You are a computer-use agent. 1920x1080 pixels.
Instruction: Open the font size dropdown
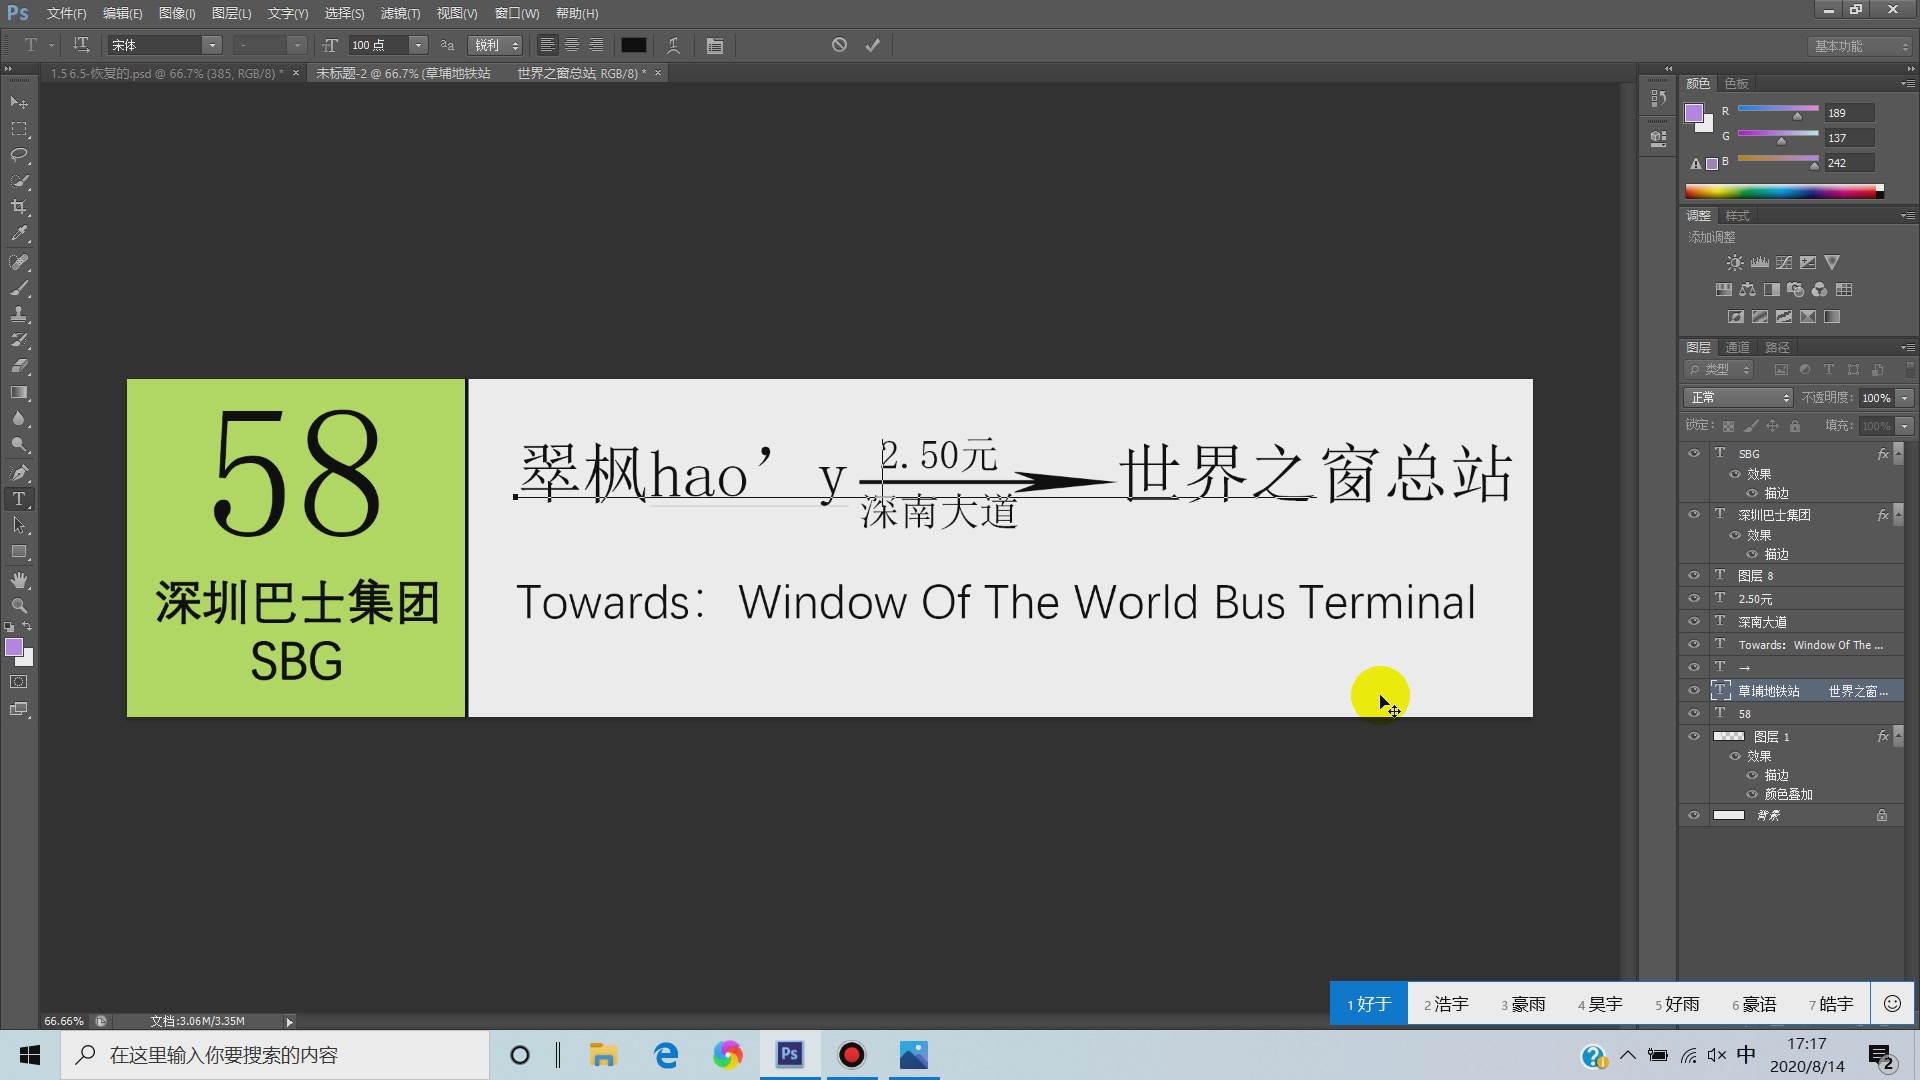point(418,45)
